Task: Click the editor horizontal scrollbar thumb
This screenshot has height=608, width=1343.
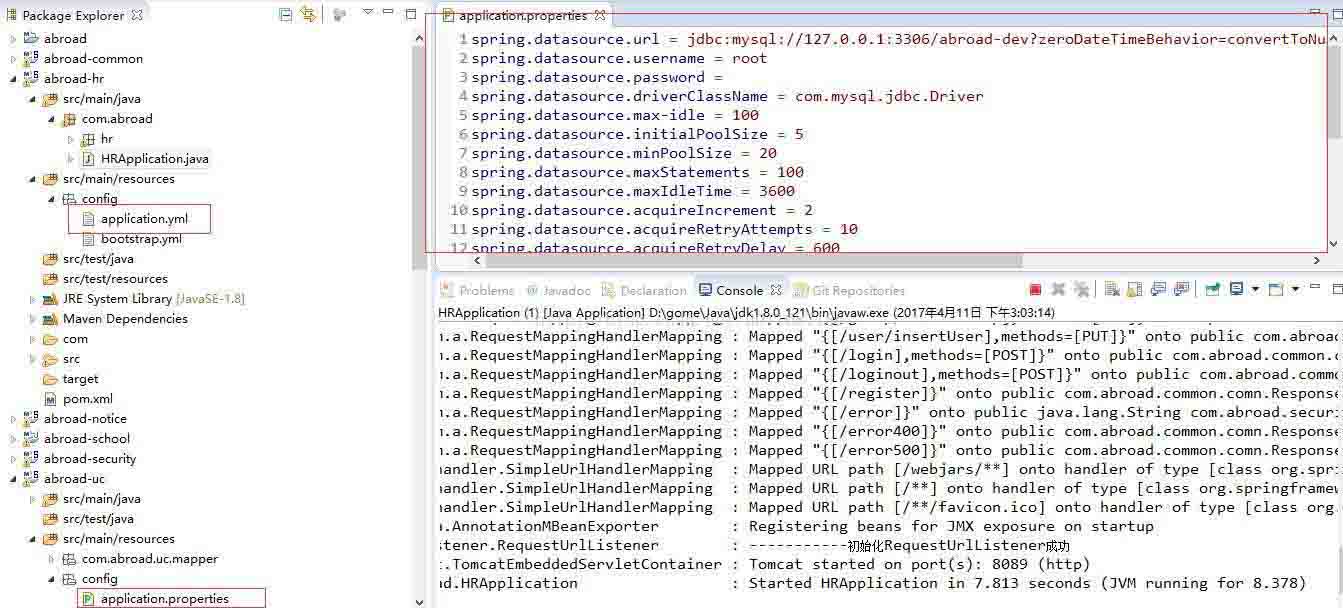Action: click(754, 260)
